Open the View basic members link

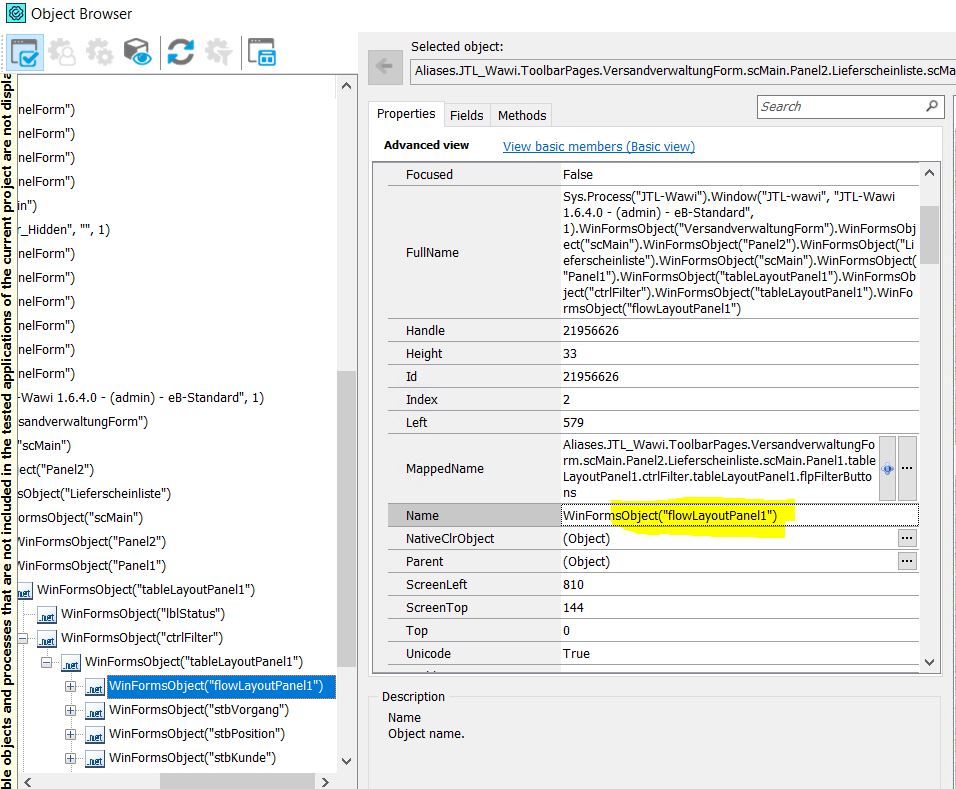pyautogui.click(x=598, y=146)
